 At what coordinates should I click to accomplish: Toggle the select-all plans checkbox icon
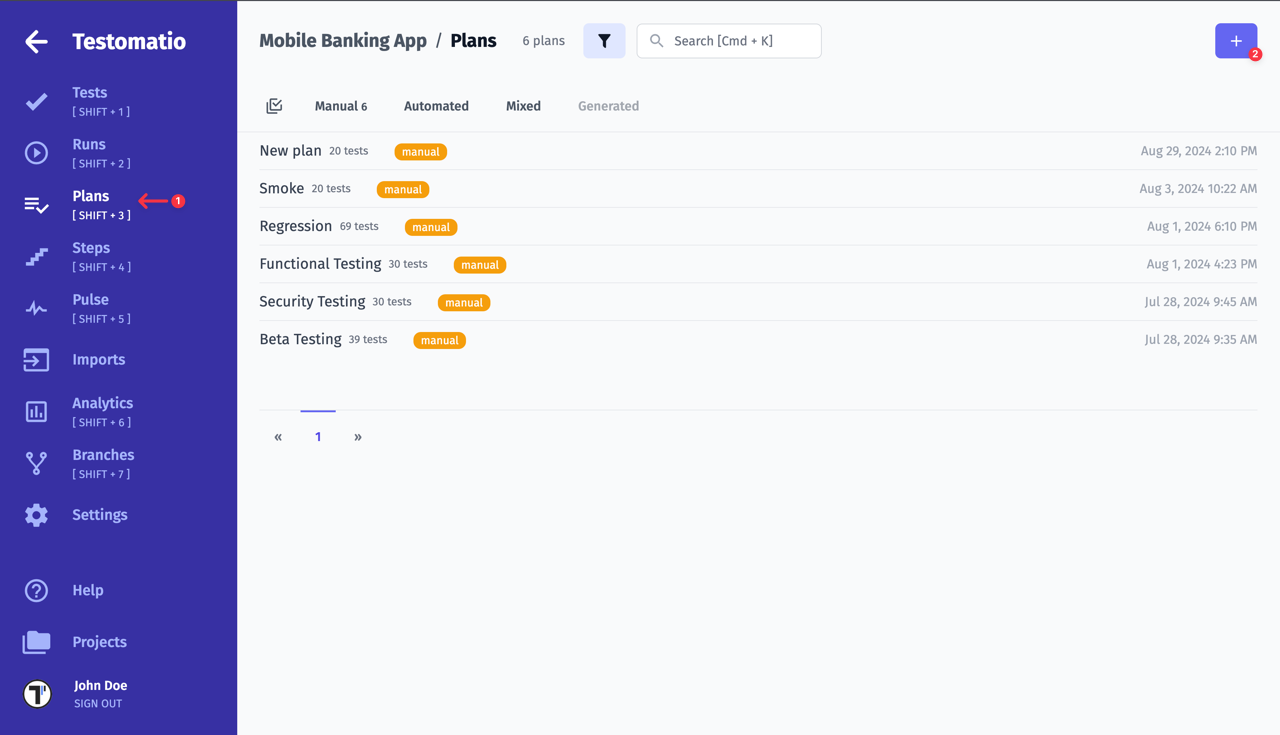pyautogui.click(x=274, y=105)
